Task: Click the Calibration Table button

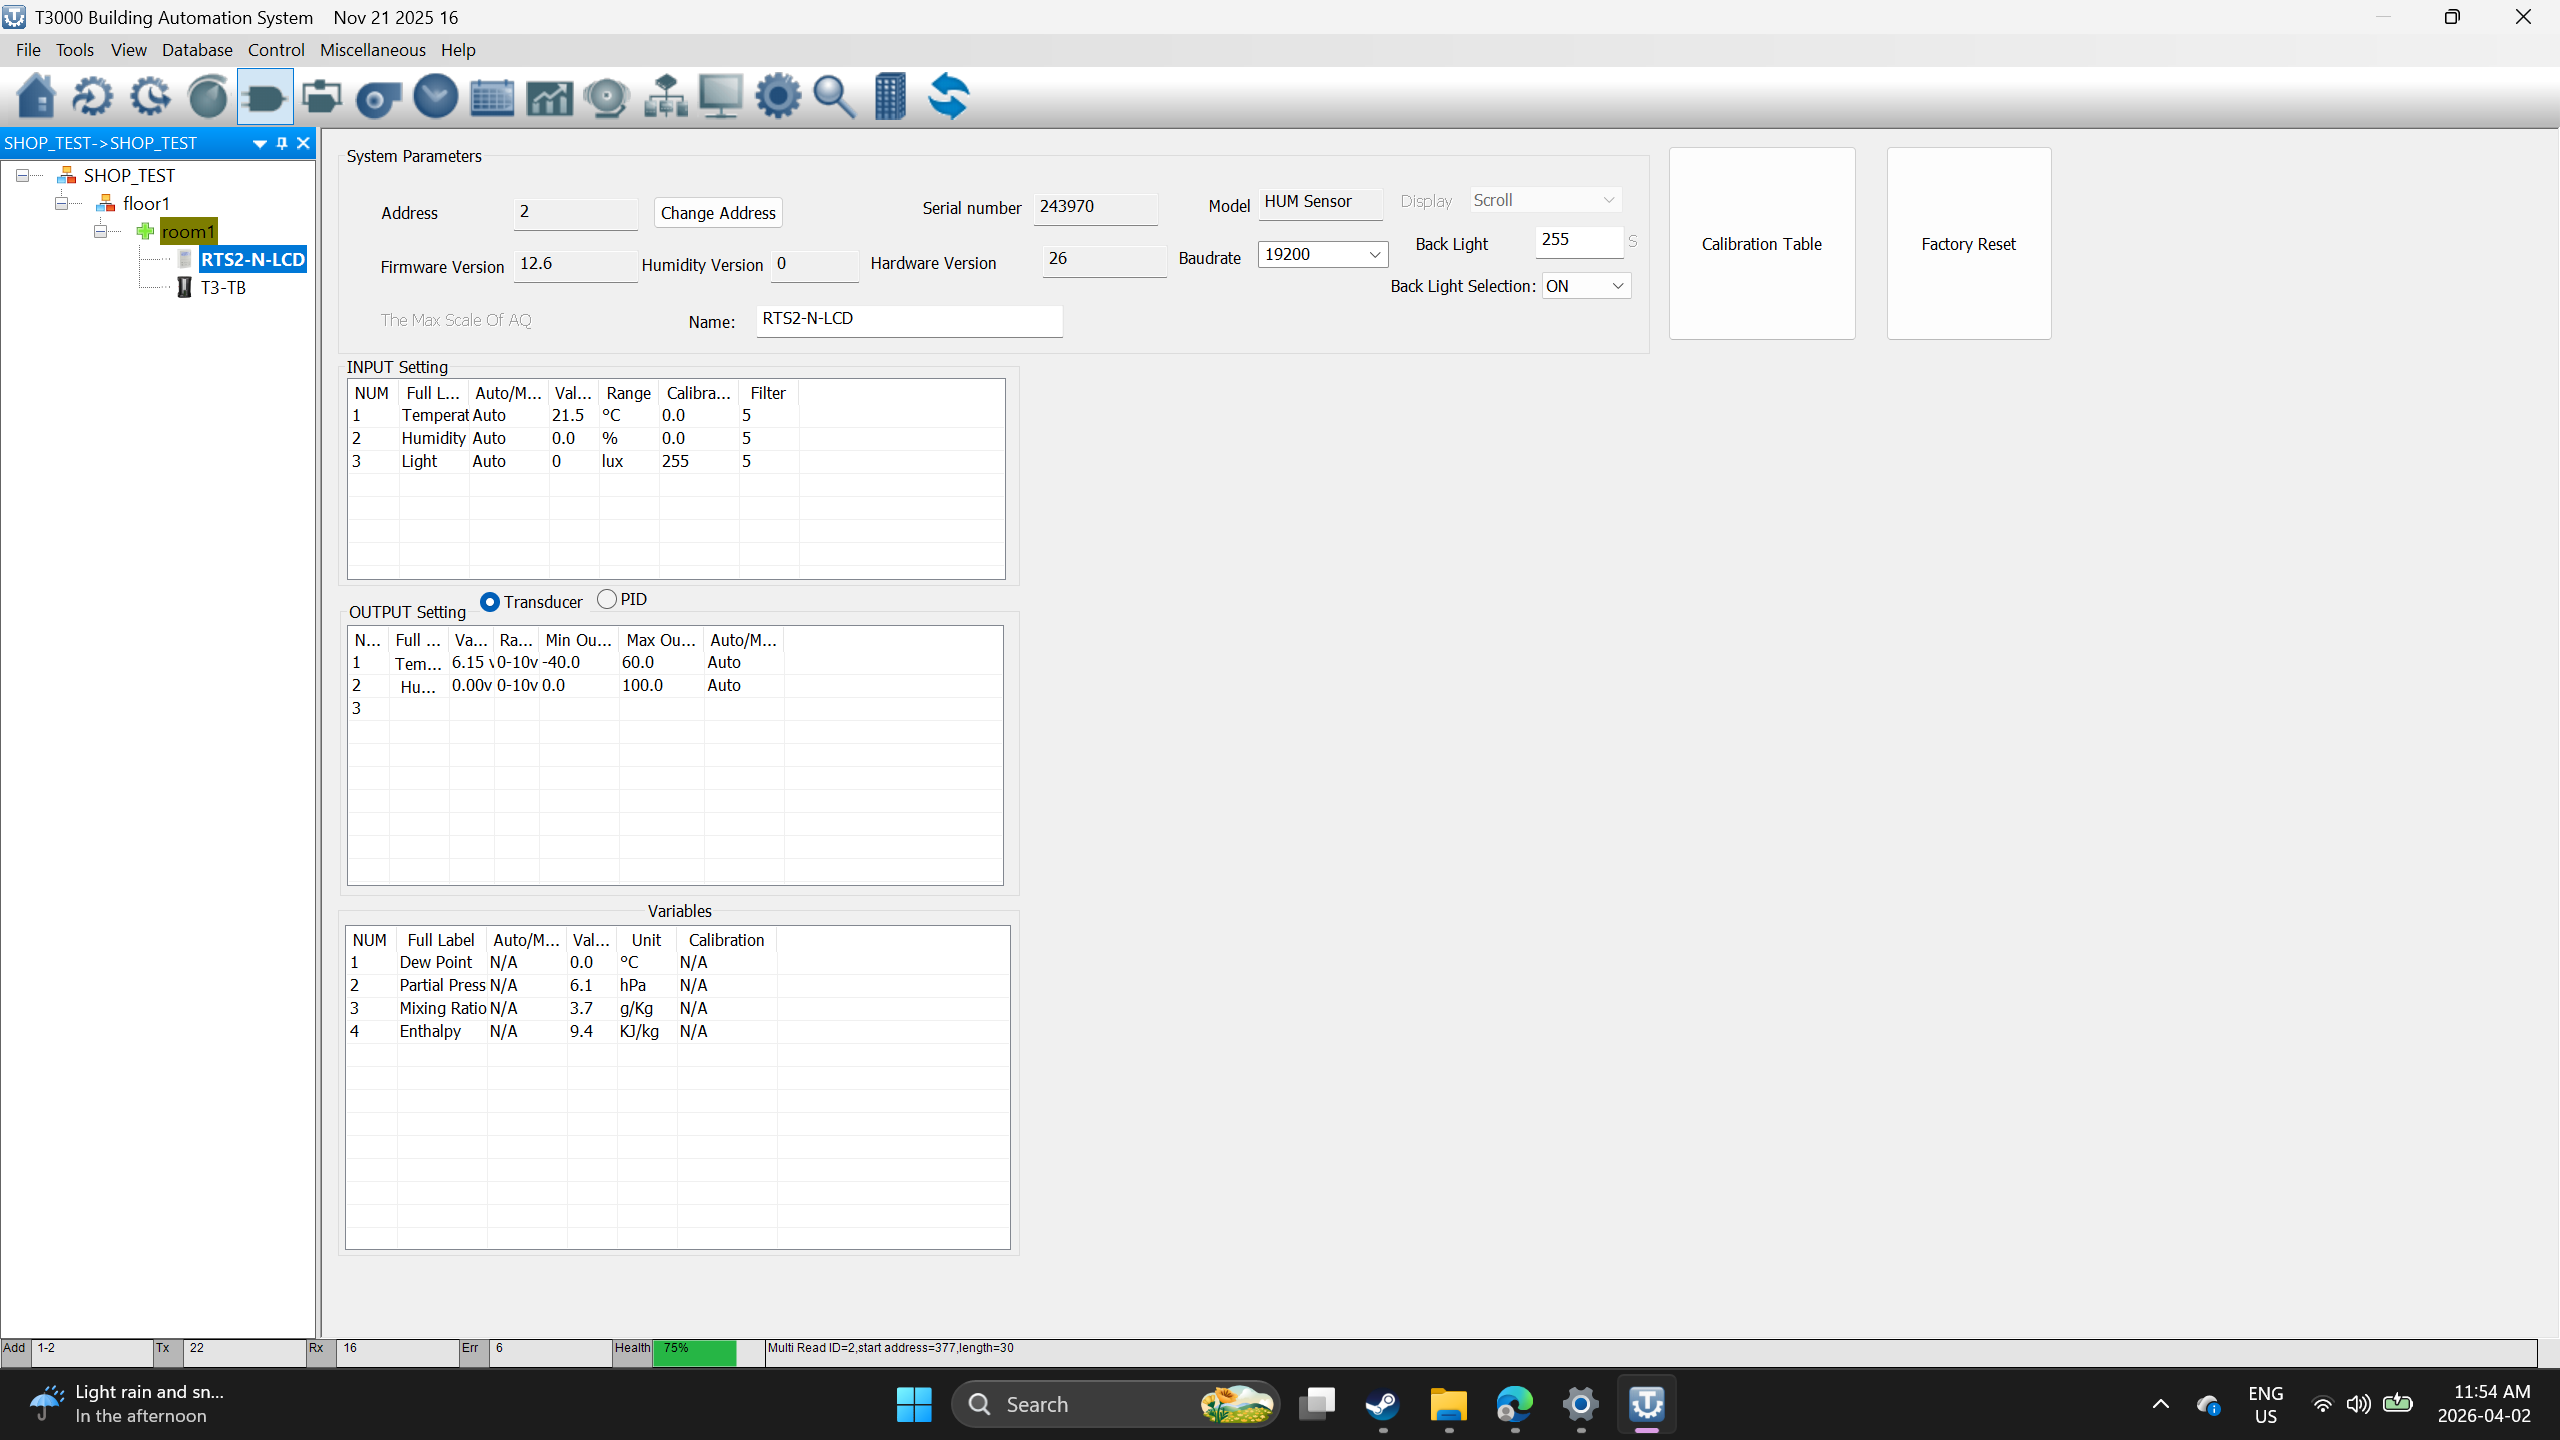Action: click(1761, 244)
